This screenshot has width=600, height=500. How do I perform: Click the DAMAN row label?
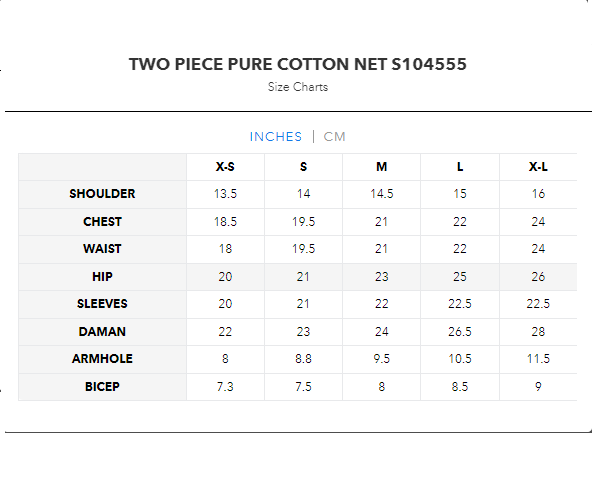(x=102, y=332)
